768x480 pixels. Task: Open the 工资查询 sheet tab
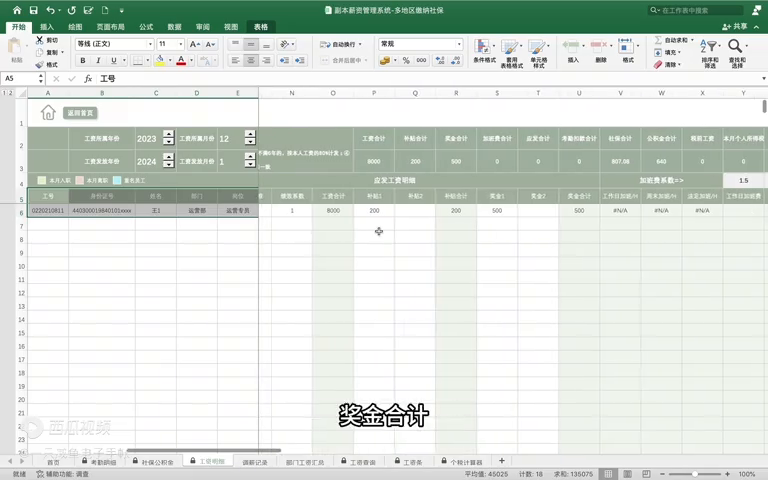click(362, 463)
